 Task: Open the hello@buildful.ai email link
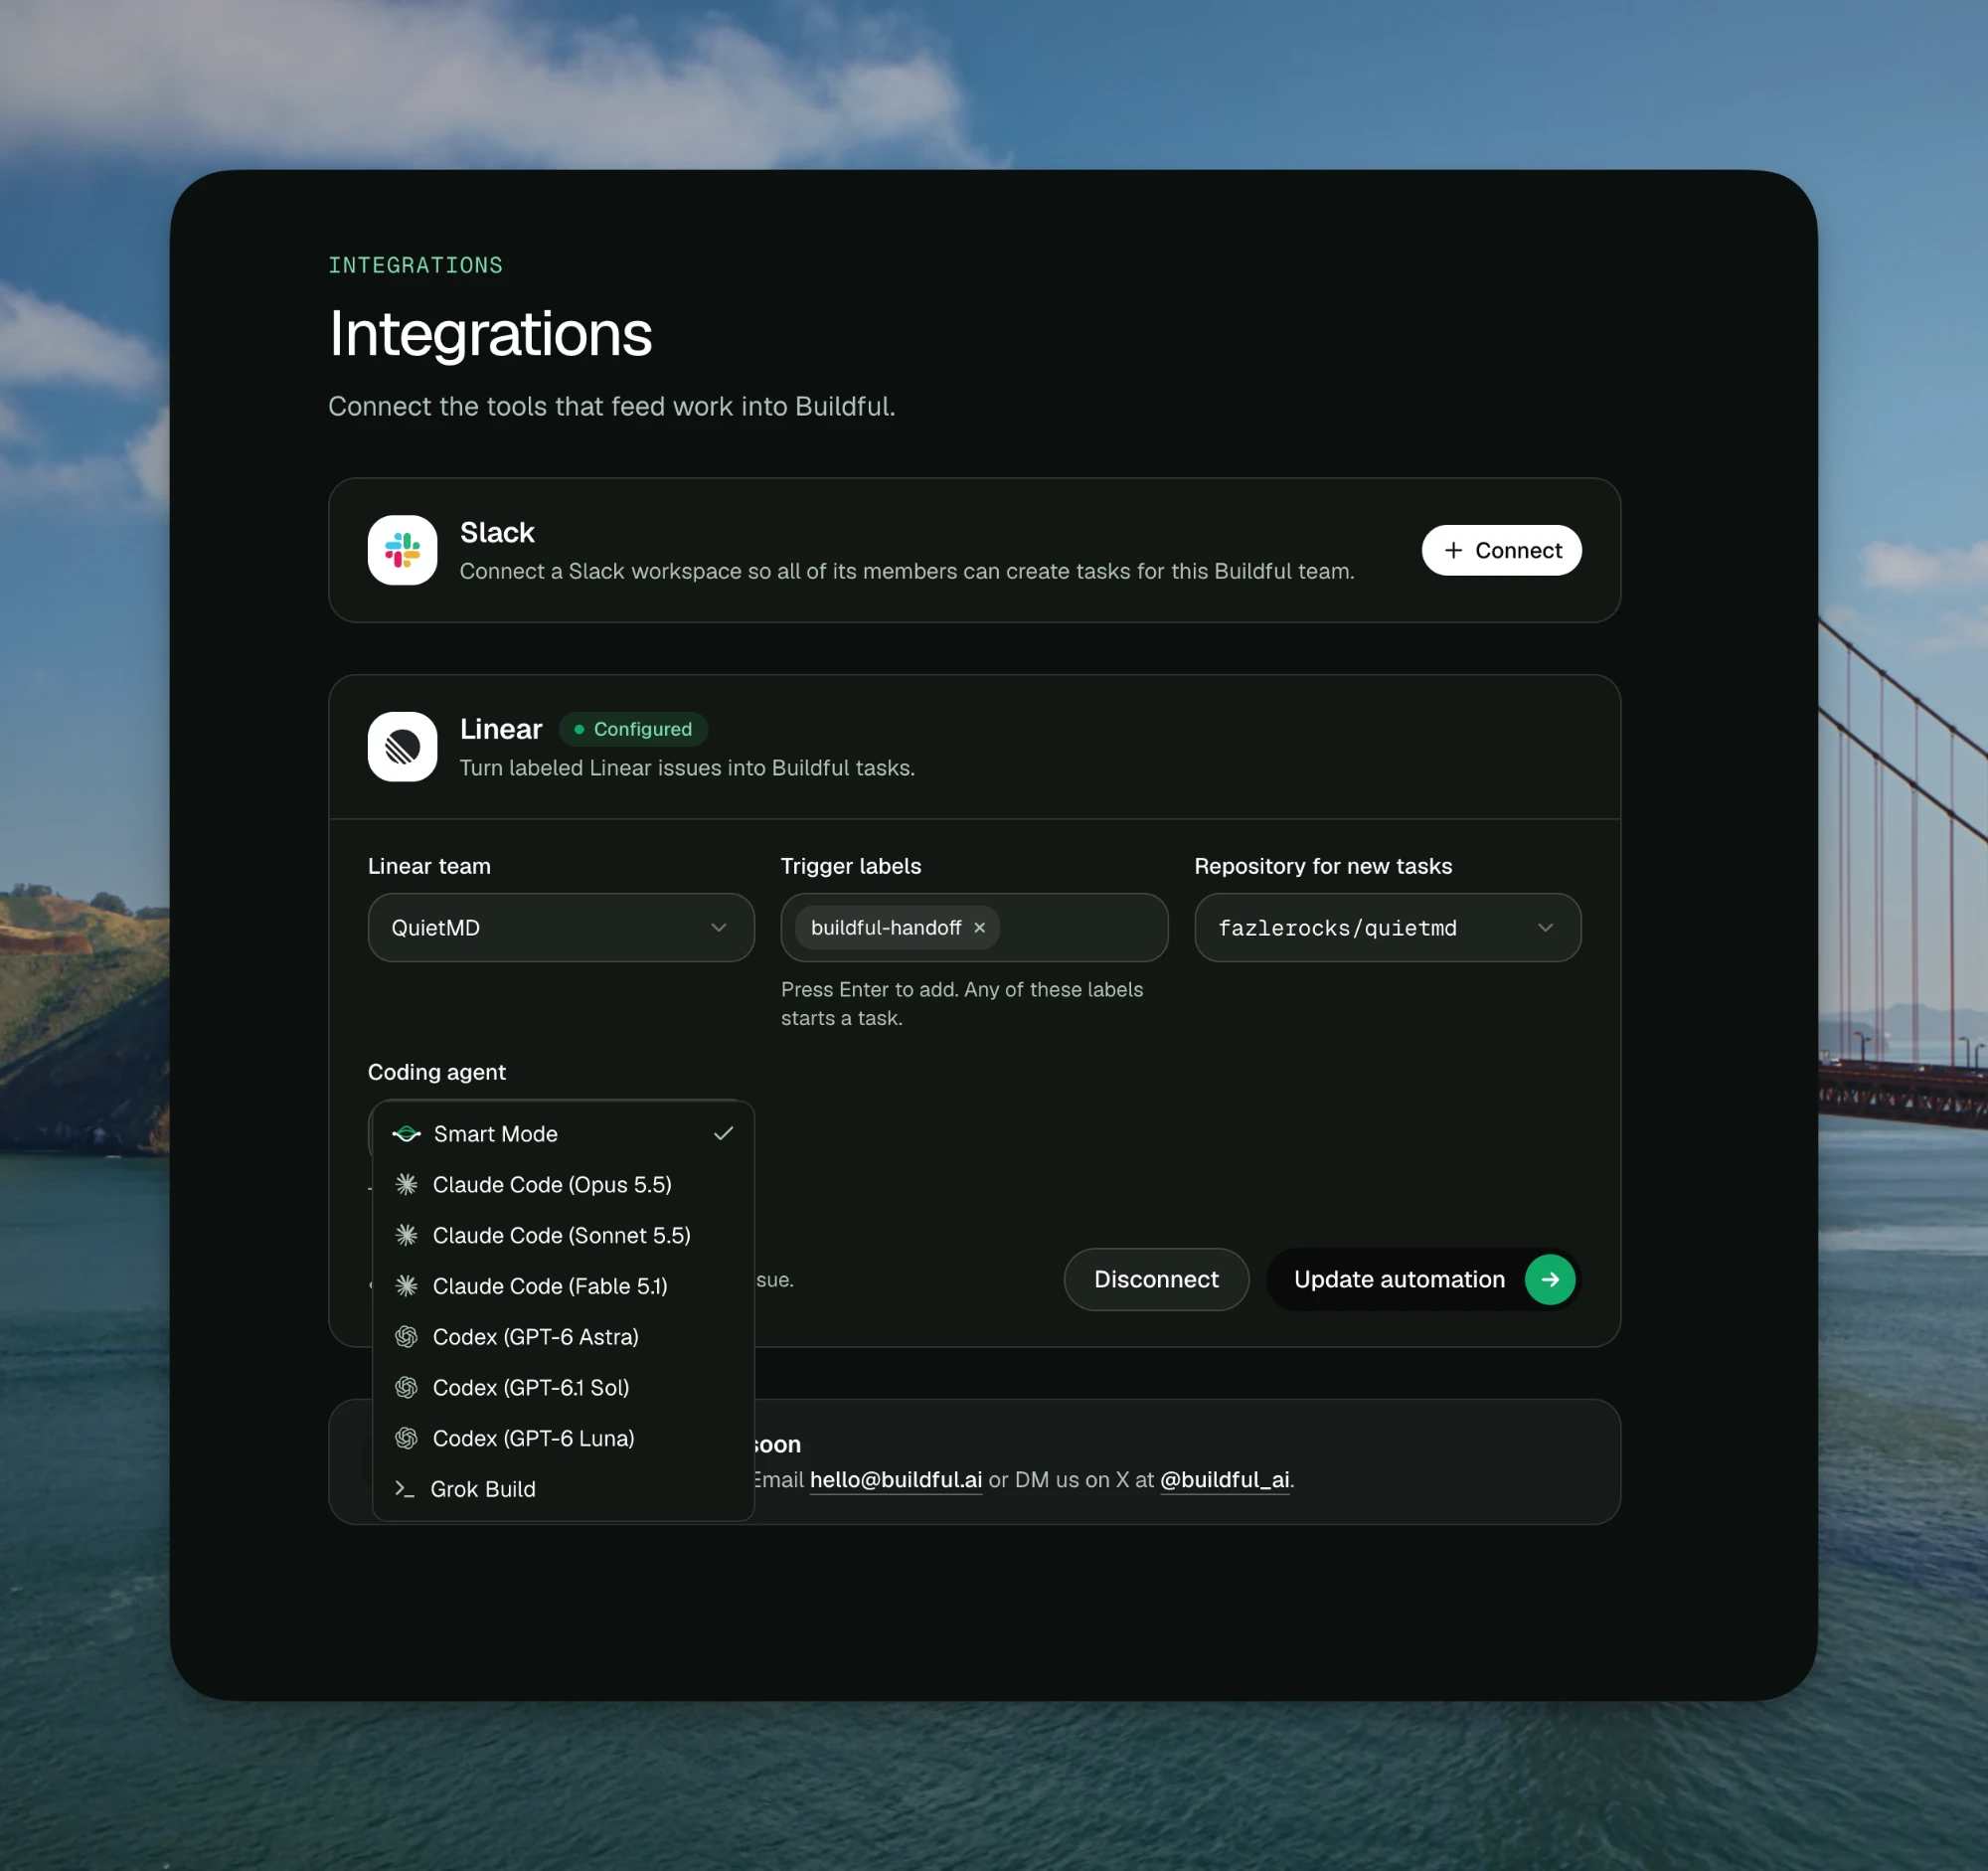896,1480
